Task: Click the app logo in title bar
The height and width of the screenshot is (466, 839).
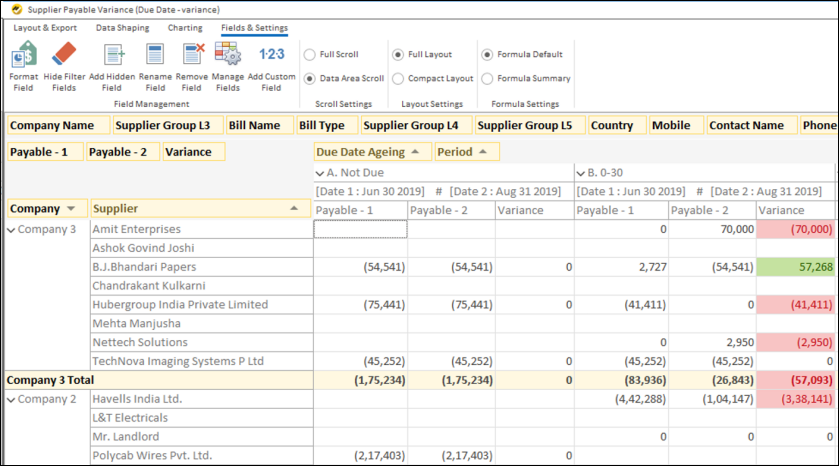Action: tap(15, 8)
